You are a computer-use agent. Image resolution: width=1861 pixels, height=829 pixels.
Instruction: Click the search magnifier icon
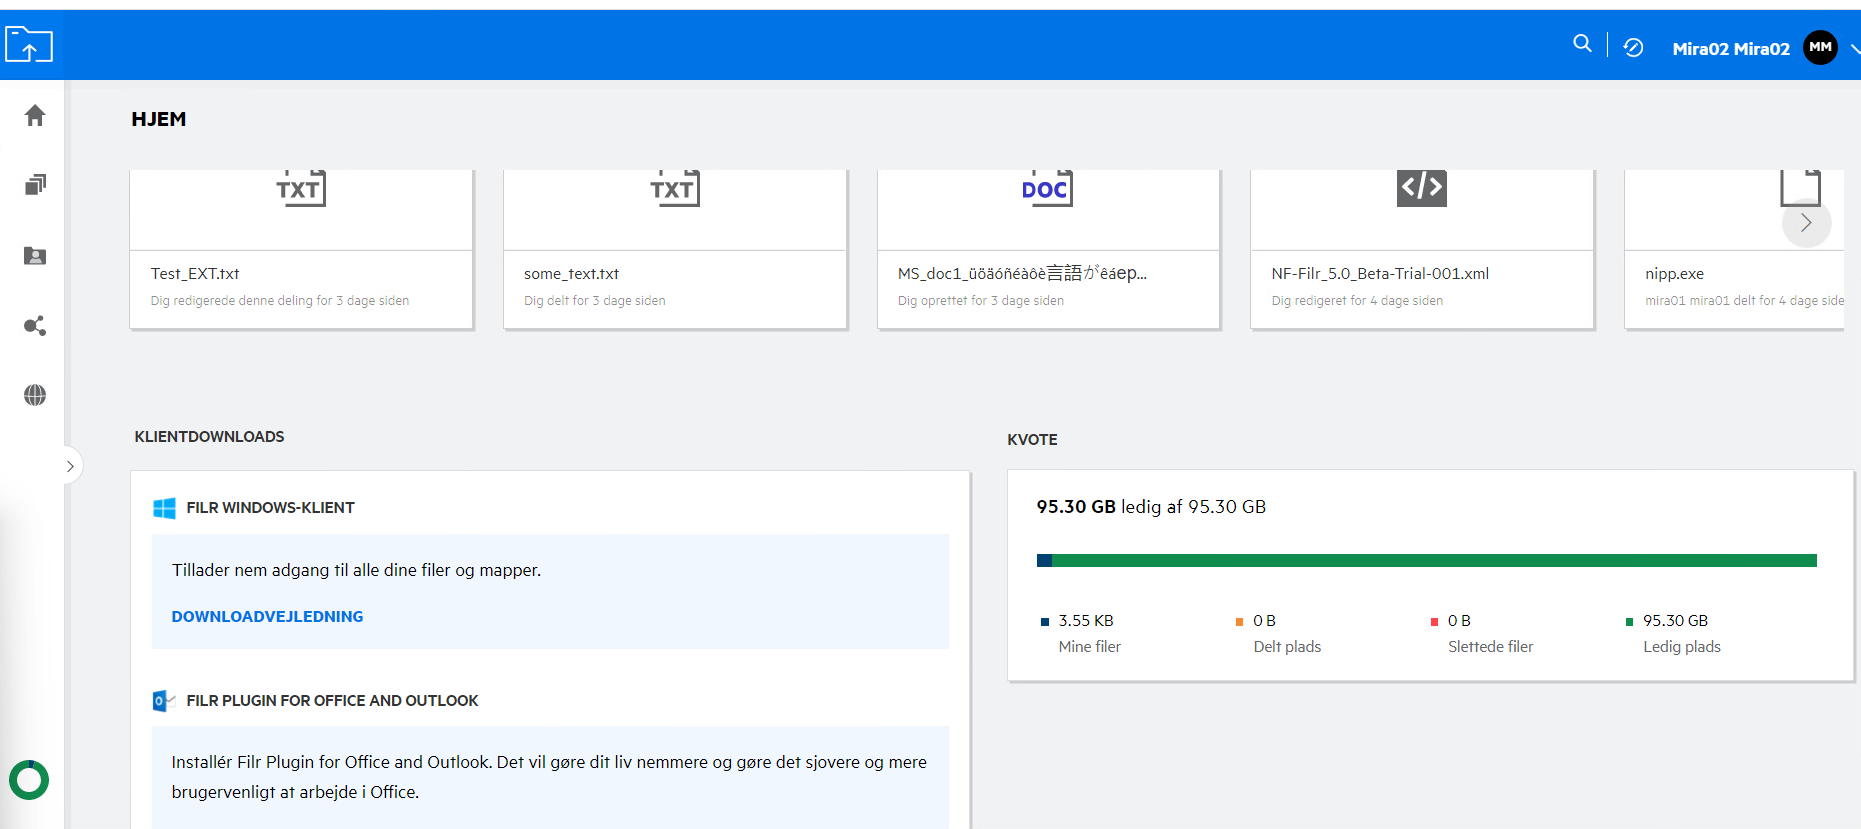pyautogui.click(x=1582, y=44)
